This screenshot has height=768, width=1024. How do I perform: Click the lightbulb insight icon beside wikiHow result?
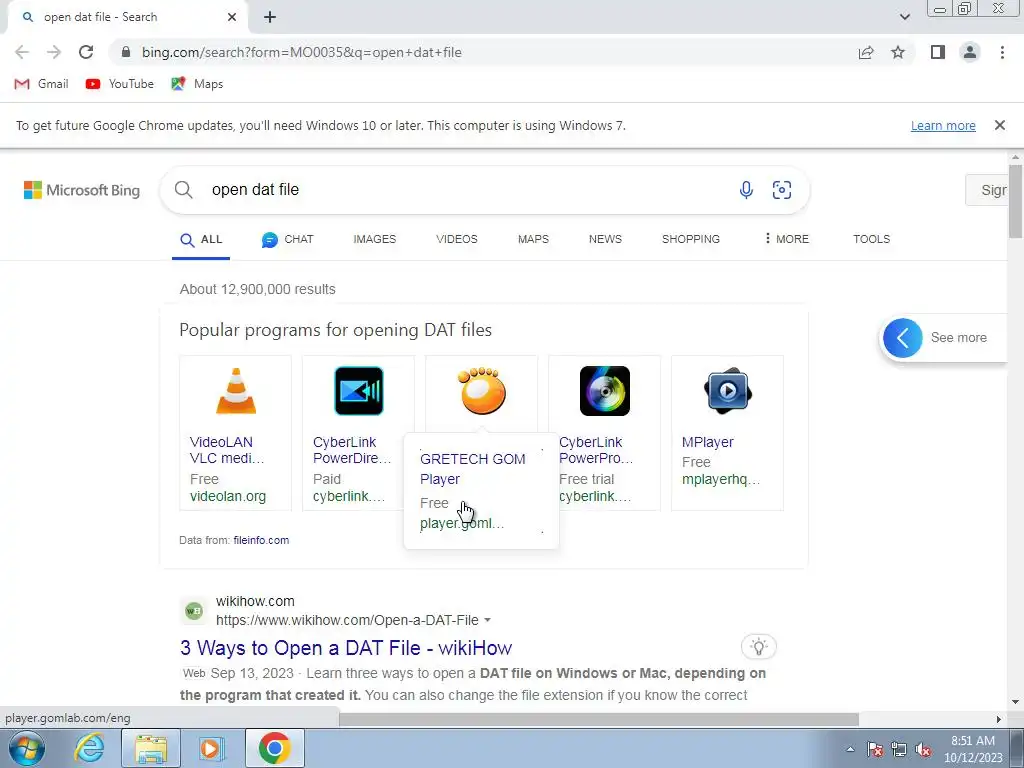[x=759, y=647]
